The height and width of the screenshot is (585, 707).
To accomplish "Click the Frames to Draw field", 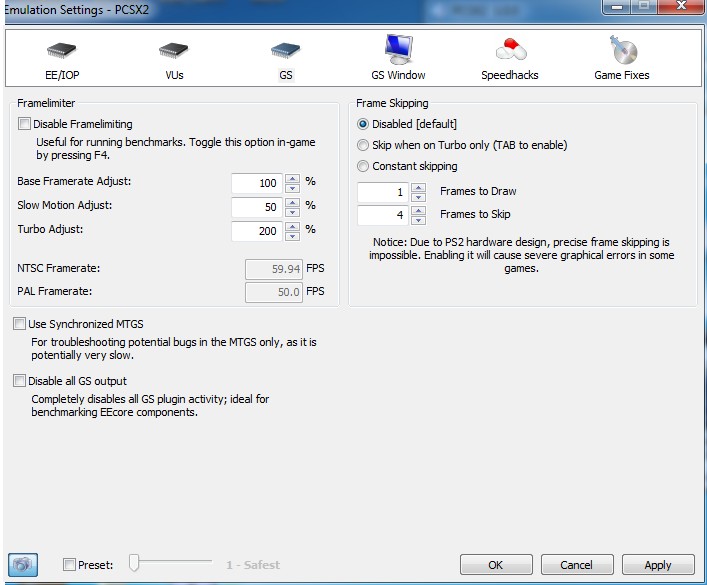I will click(x=383, y=192).
